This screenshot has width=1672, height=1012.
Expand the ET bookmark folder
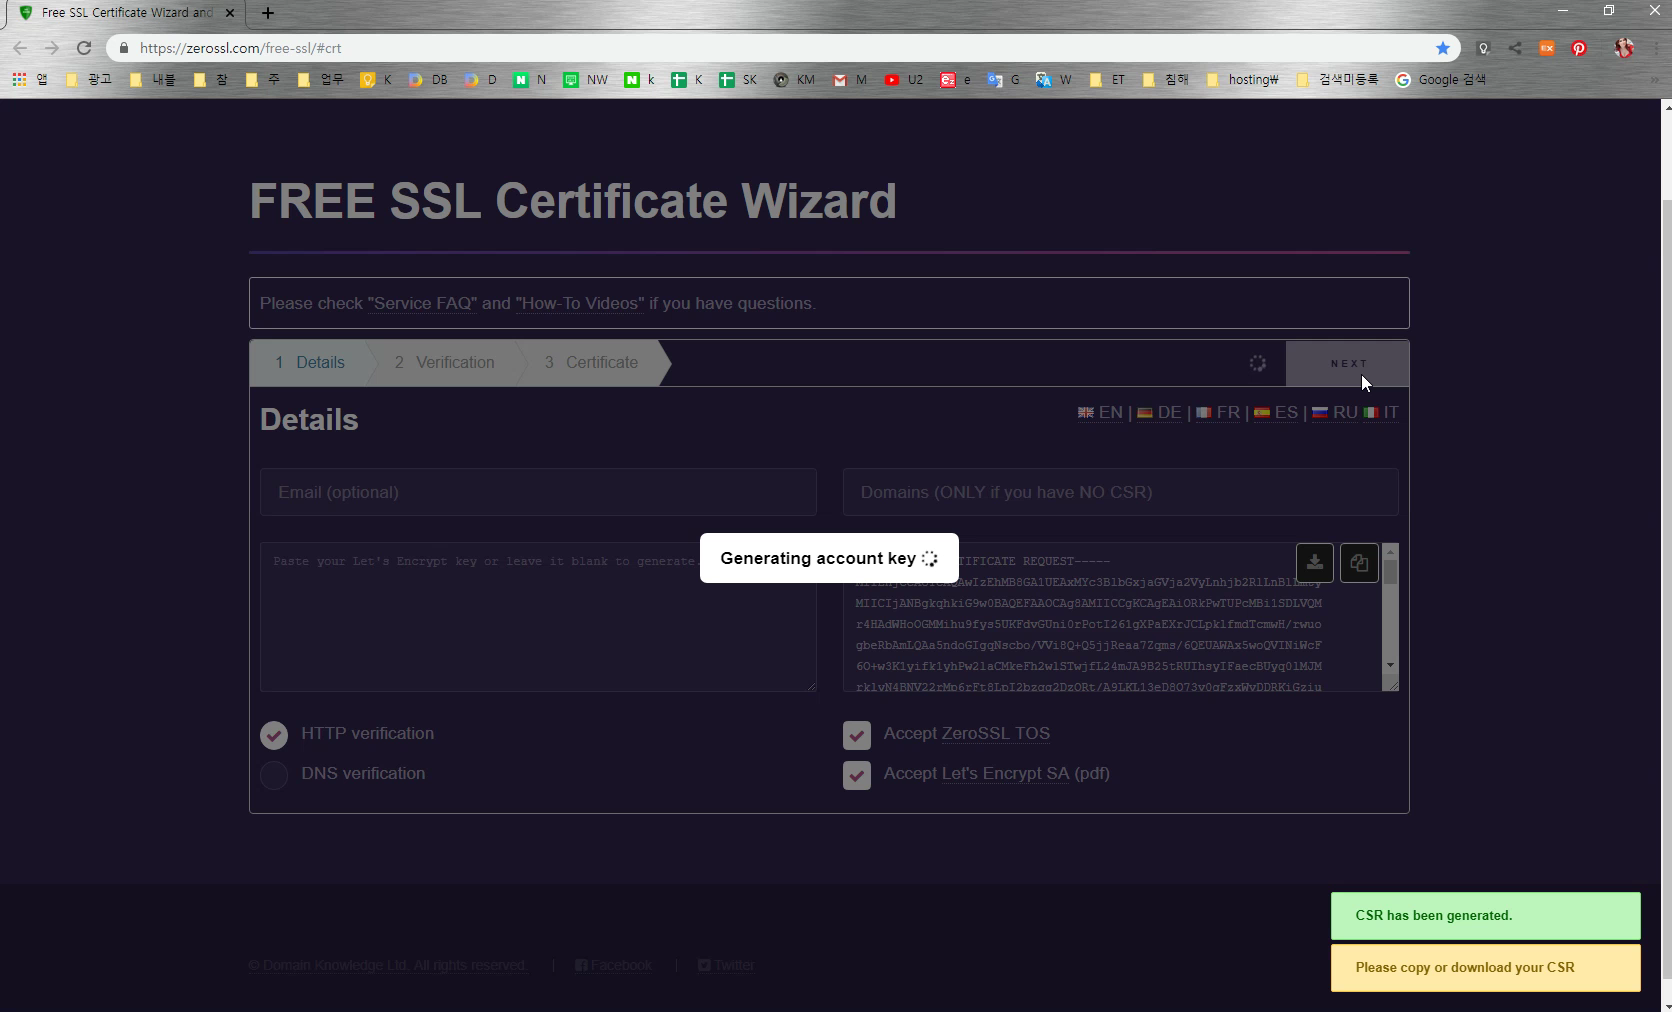[1107, 79]
